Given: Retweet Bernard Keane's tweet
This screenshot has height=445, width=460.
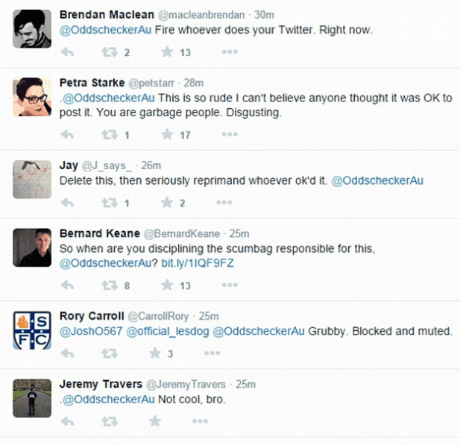Looking at the screenshot, I should coord(110,285).
